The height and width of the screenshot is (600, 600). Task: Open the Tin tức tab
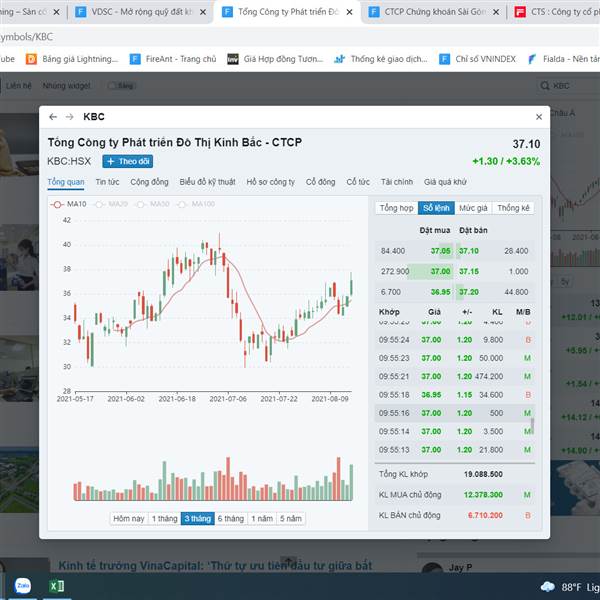tap(107, 182)
